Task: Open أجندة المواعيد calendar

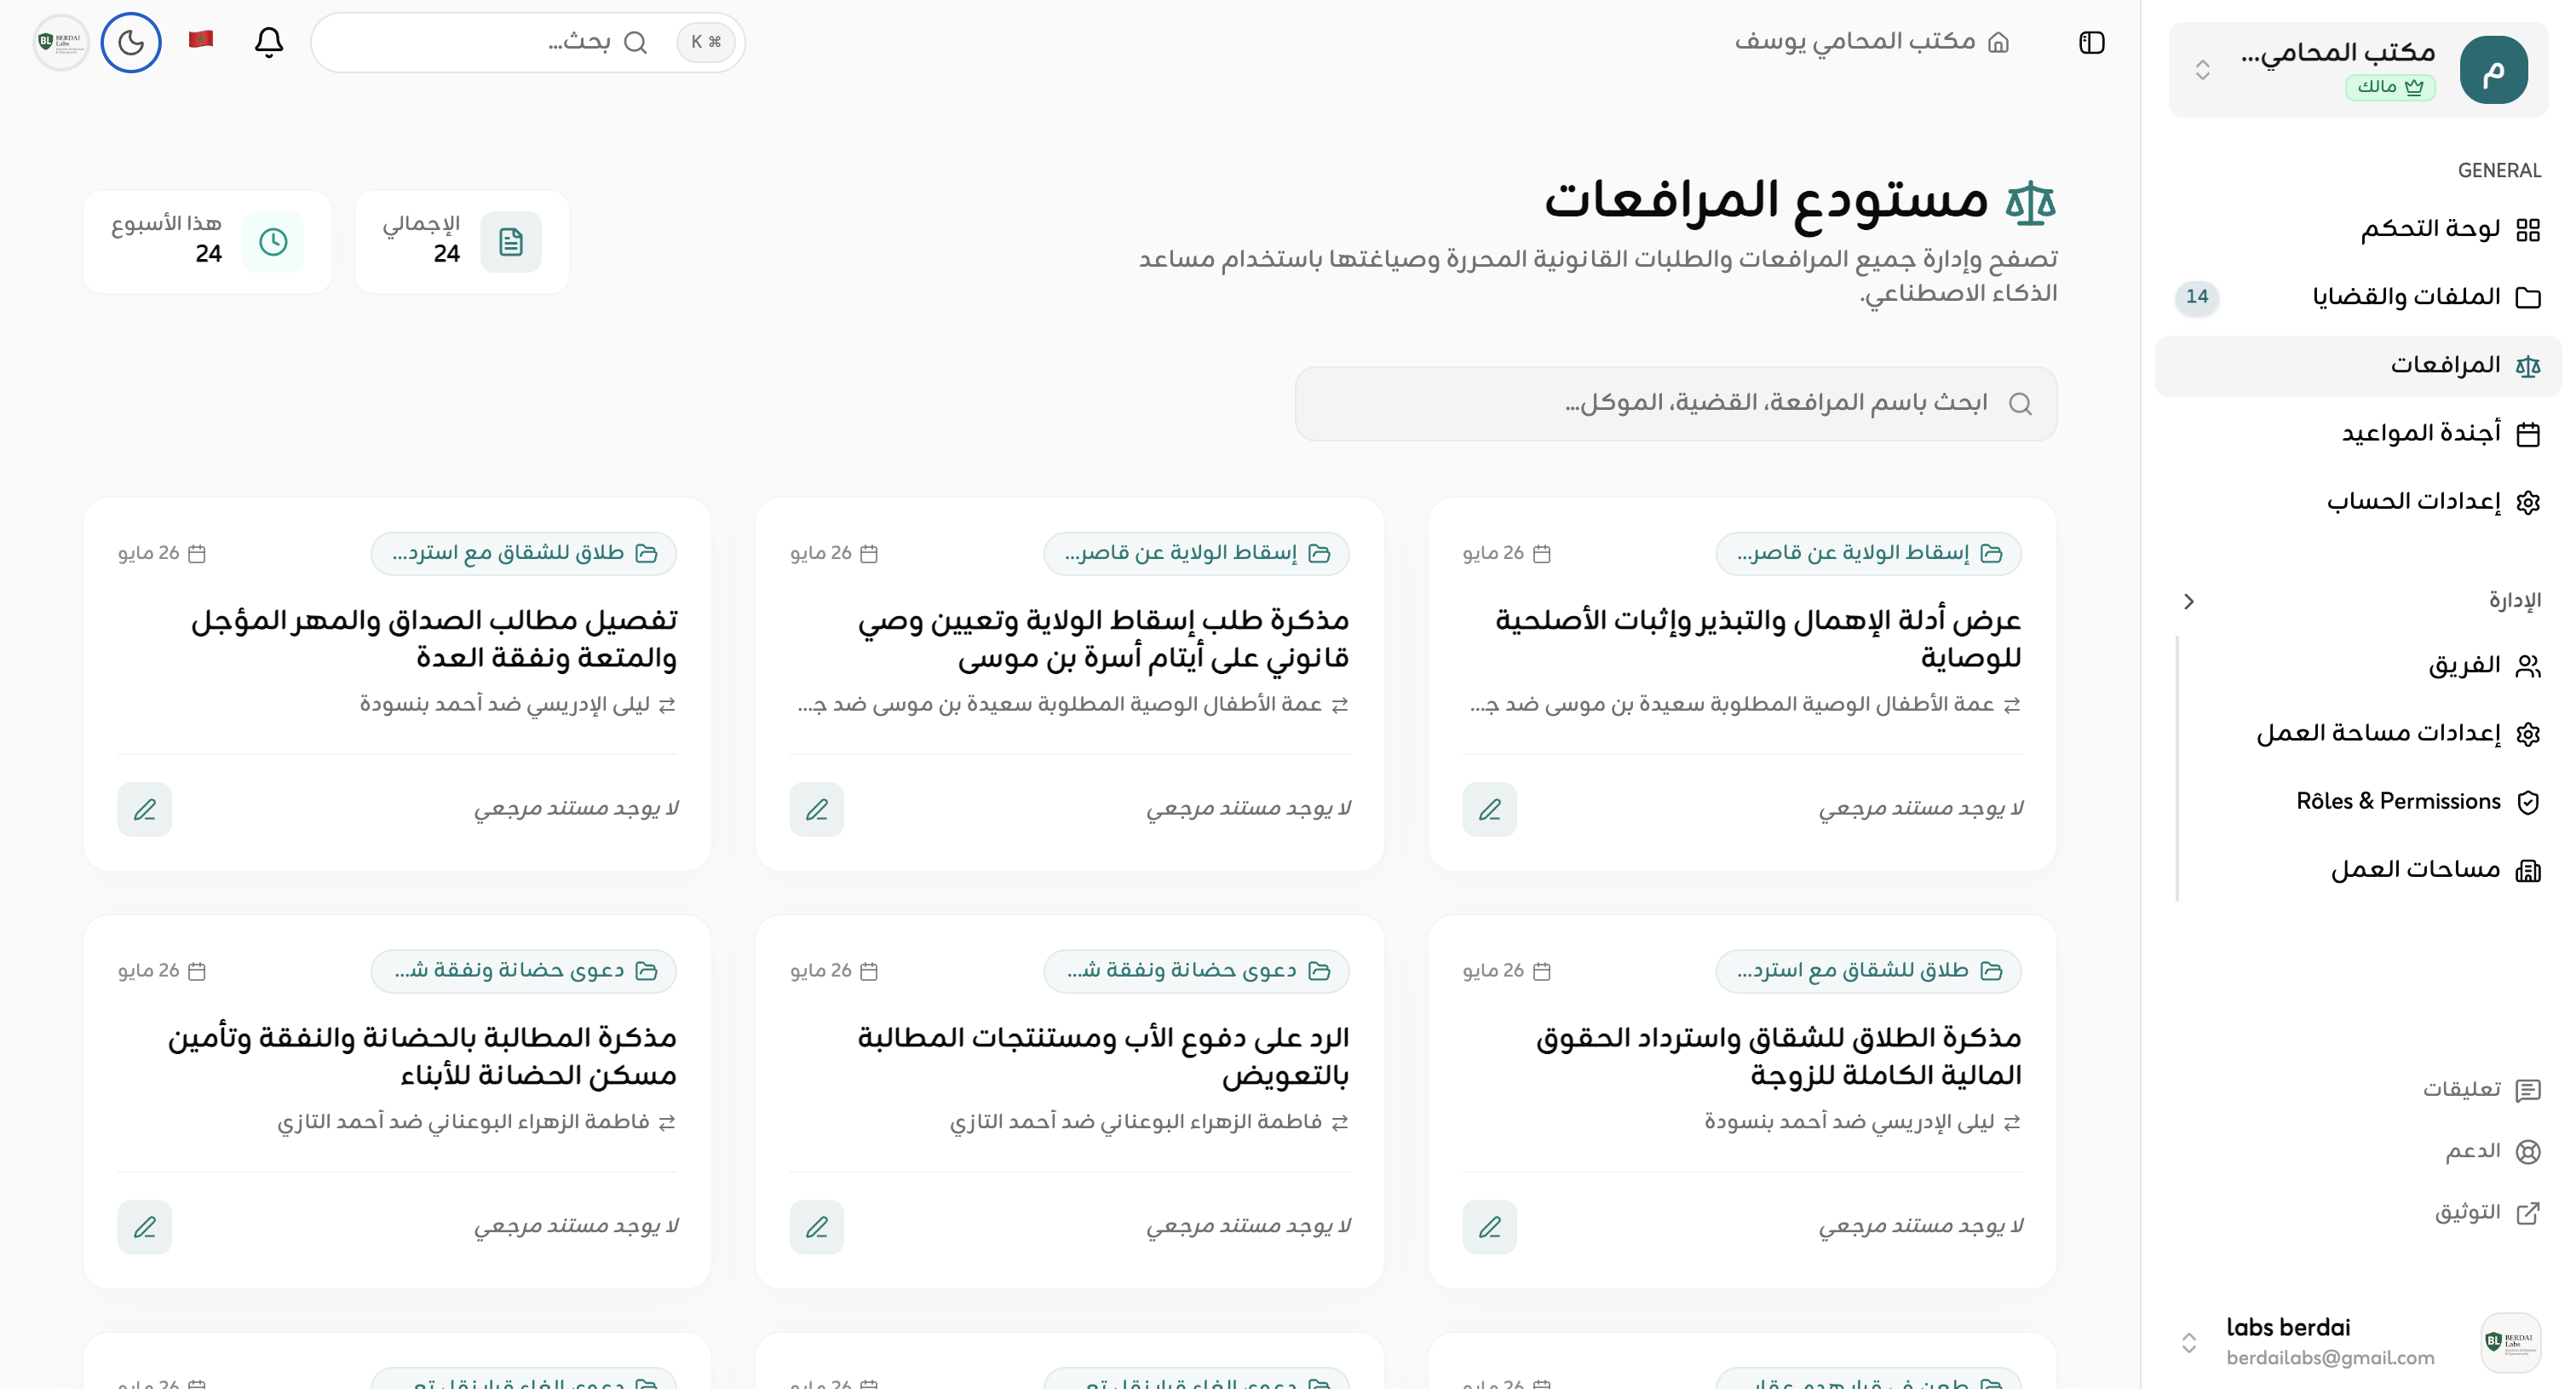Action: 2358,433
